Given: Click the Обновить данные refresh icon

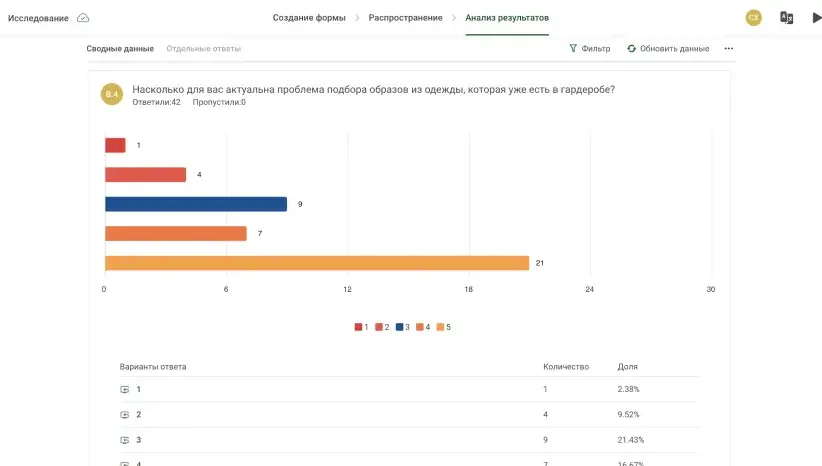Looking at the screenshot, I should [631, 48].
